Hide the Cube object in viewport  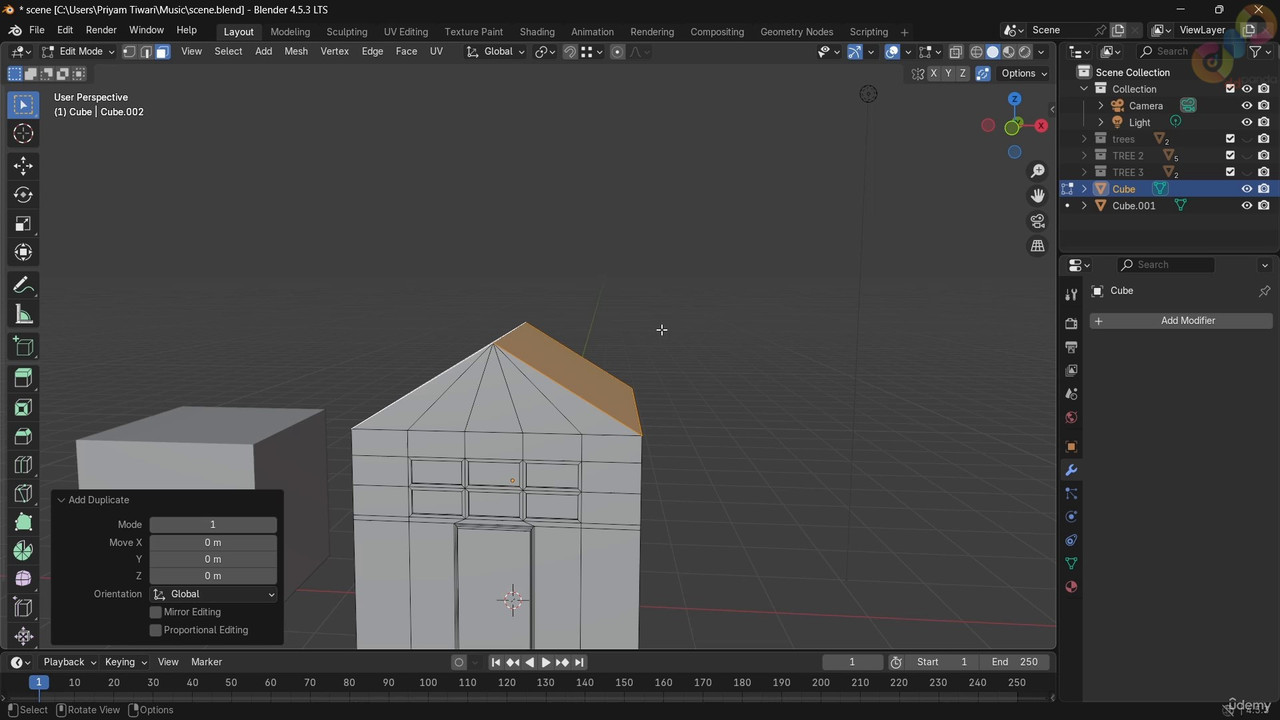pyautogui.click(x=1247, y=189)
